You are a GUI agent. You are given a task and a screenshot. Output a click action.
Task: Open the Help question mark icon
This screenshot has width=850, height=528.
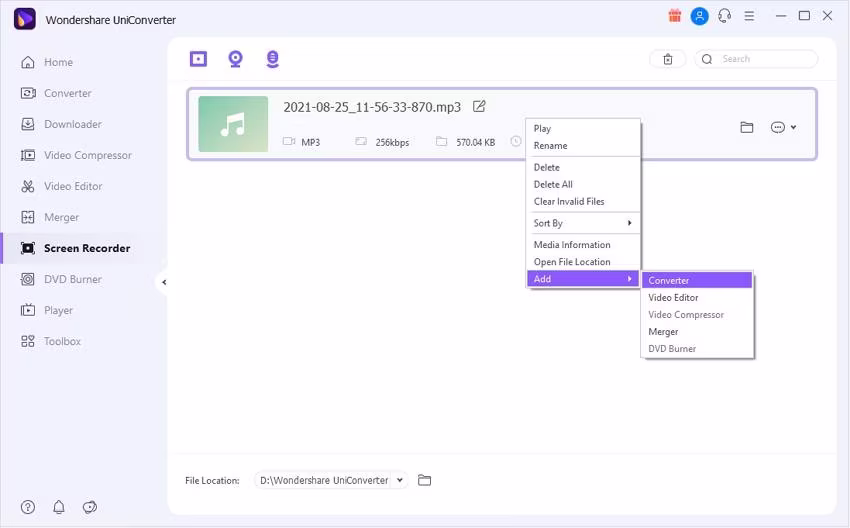(x=28, y=507)
